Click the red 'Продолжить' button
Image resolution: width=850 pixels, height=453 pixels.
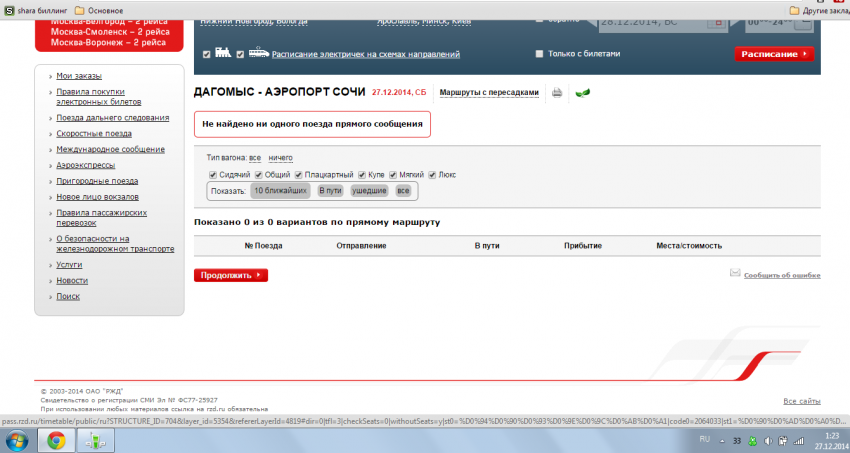230,274
